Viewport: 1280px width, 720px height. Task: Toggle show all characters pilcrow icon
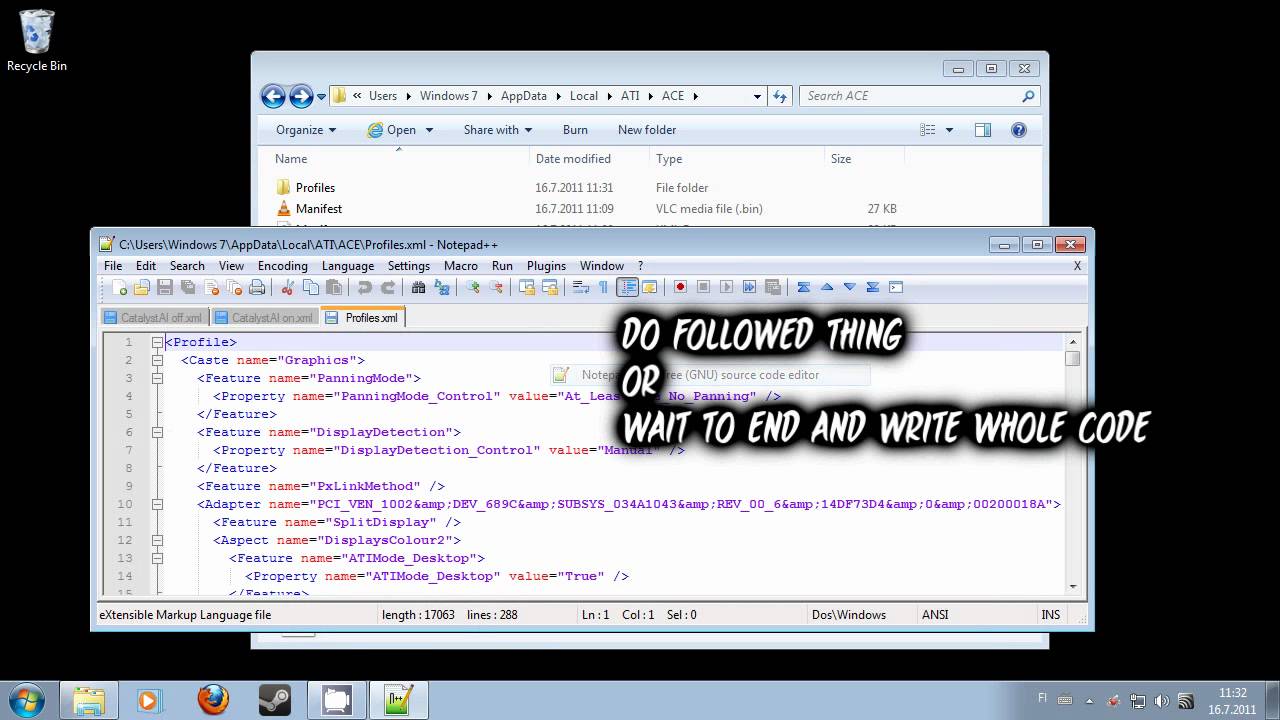point(603,287)
